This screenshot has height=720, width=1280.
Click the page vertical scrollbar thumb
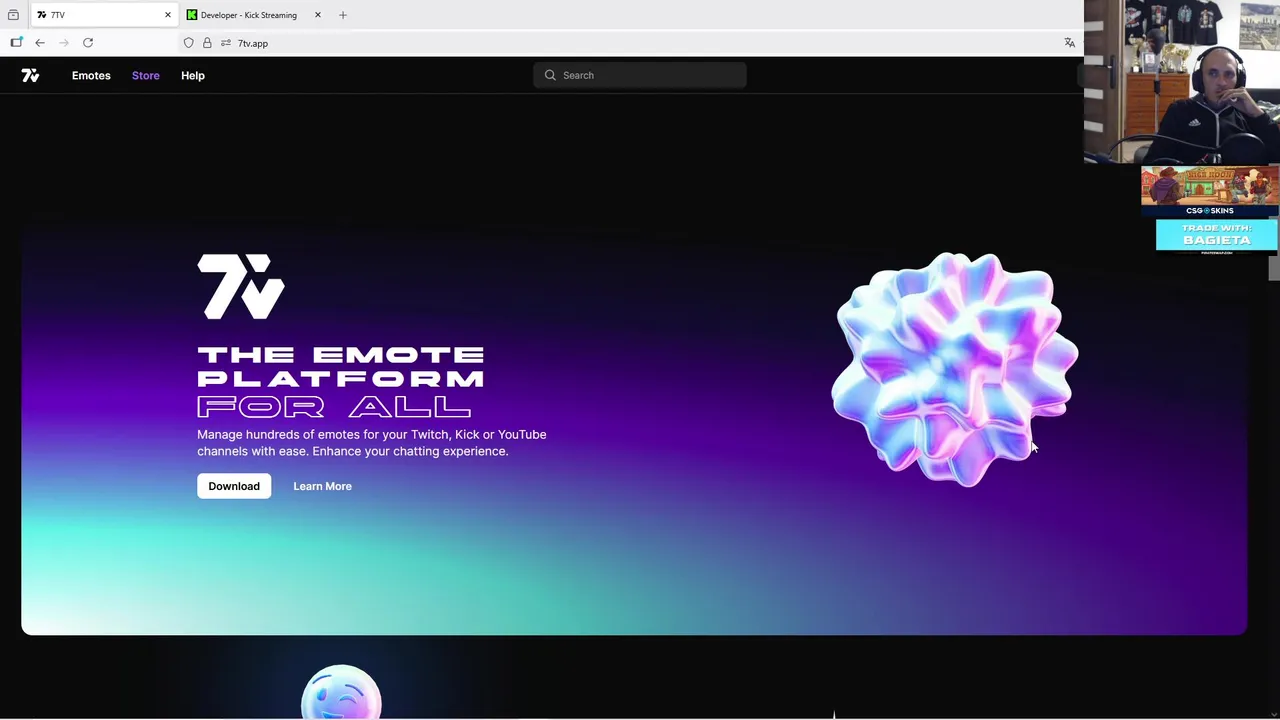pyautogui.click(x=1274, y=268)
